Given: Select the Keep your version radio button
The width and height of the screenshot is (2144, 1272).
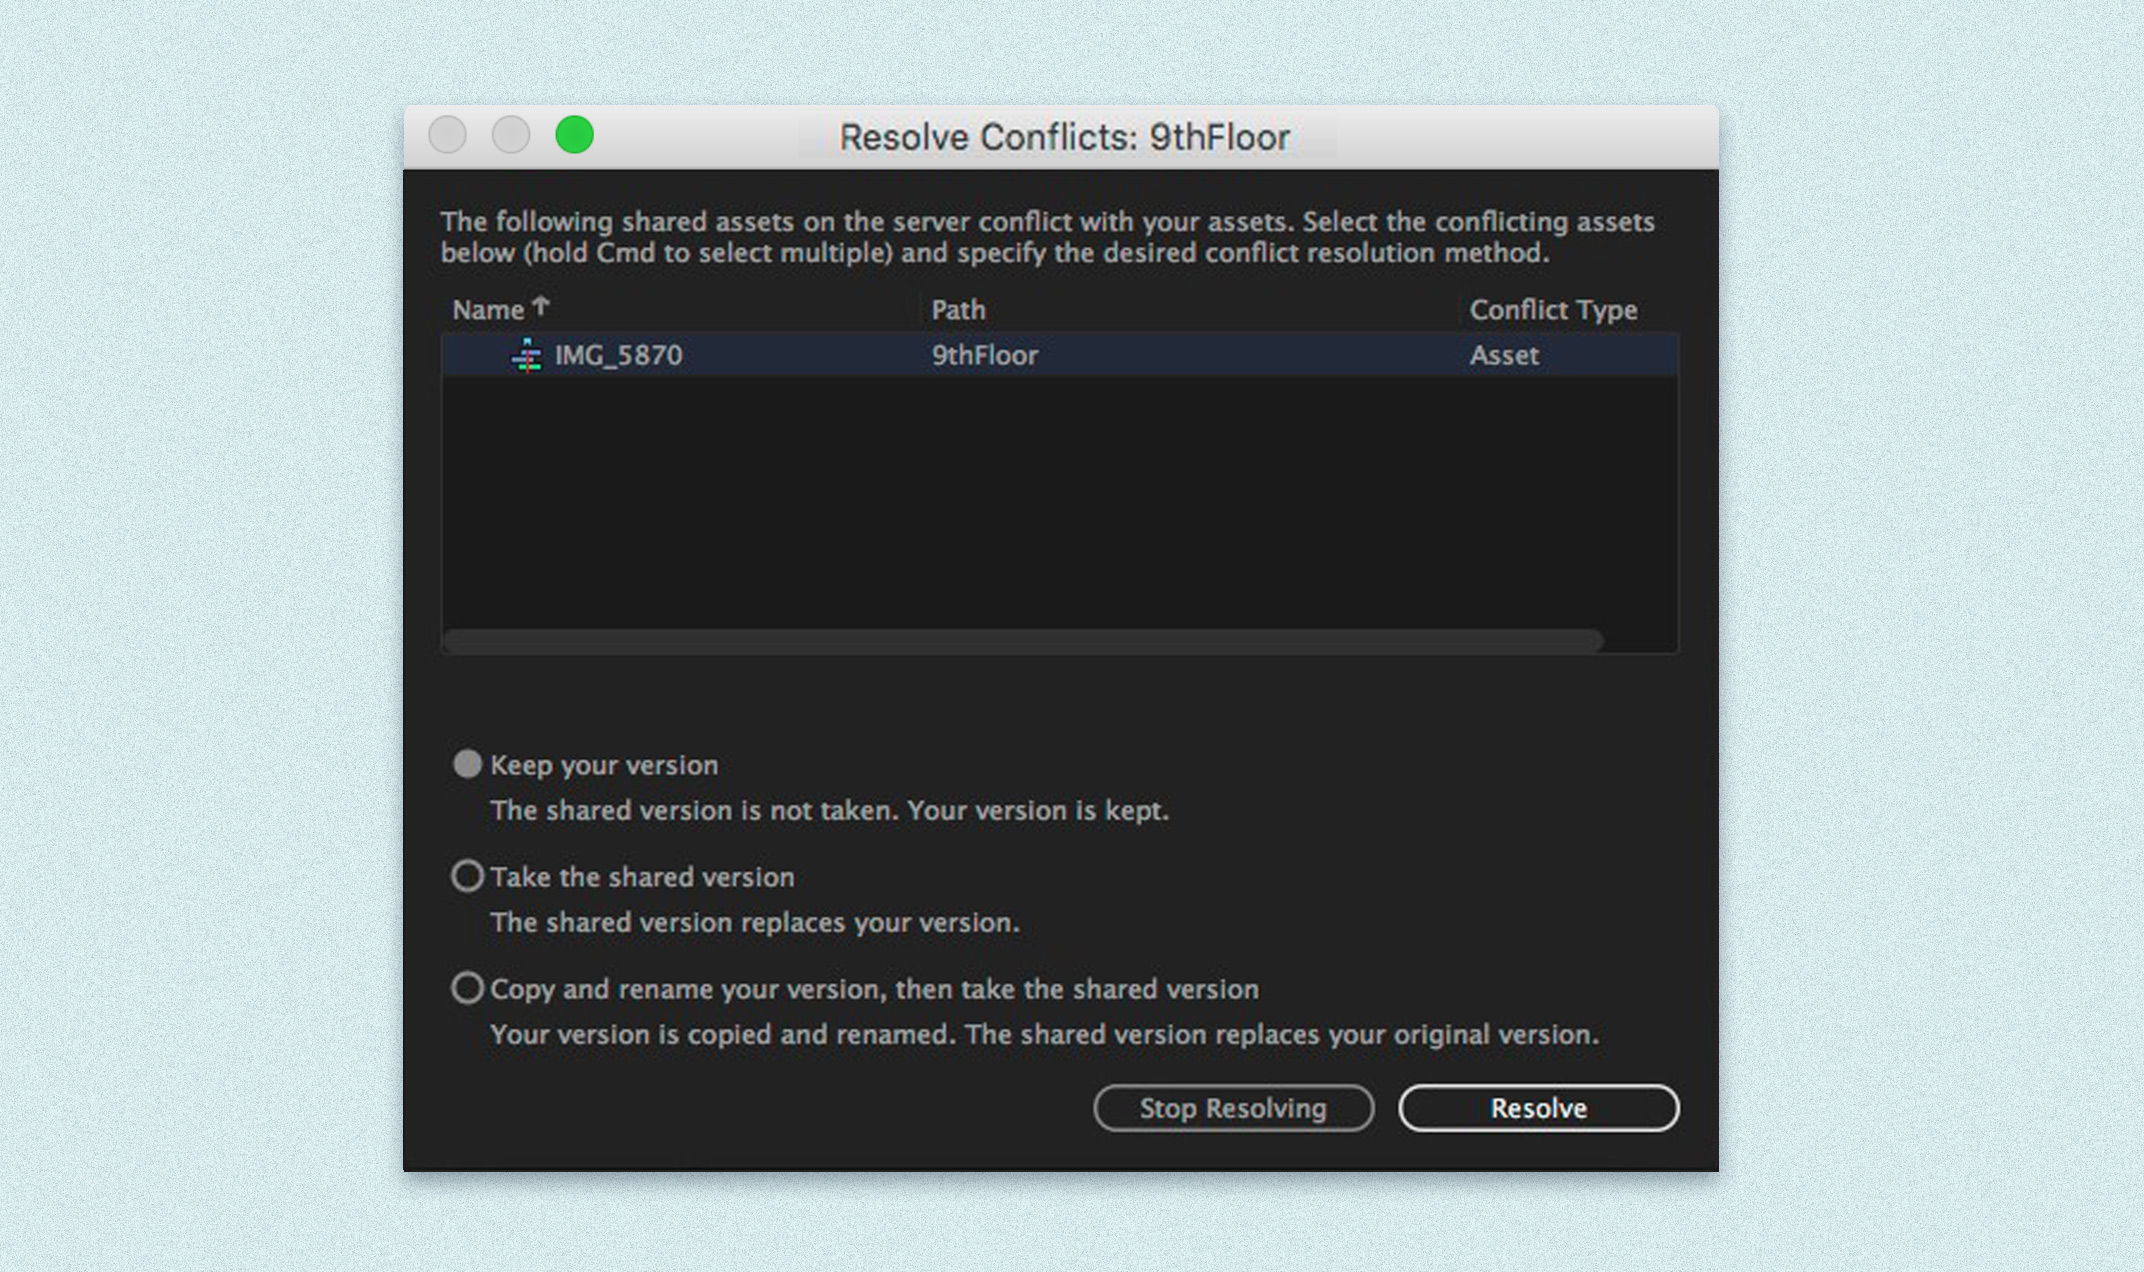Looking at the screenshot, I should 467,764.
